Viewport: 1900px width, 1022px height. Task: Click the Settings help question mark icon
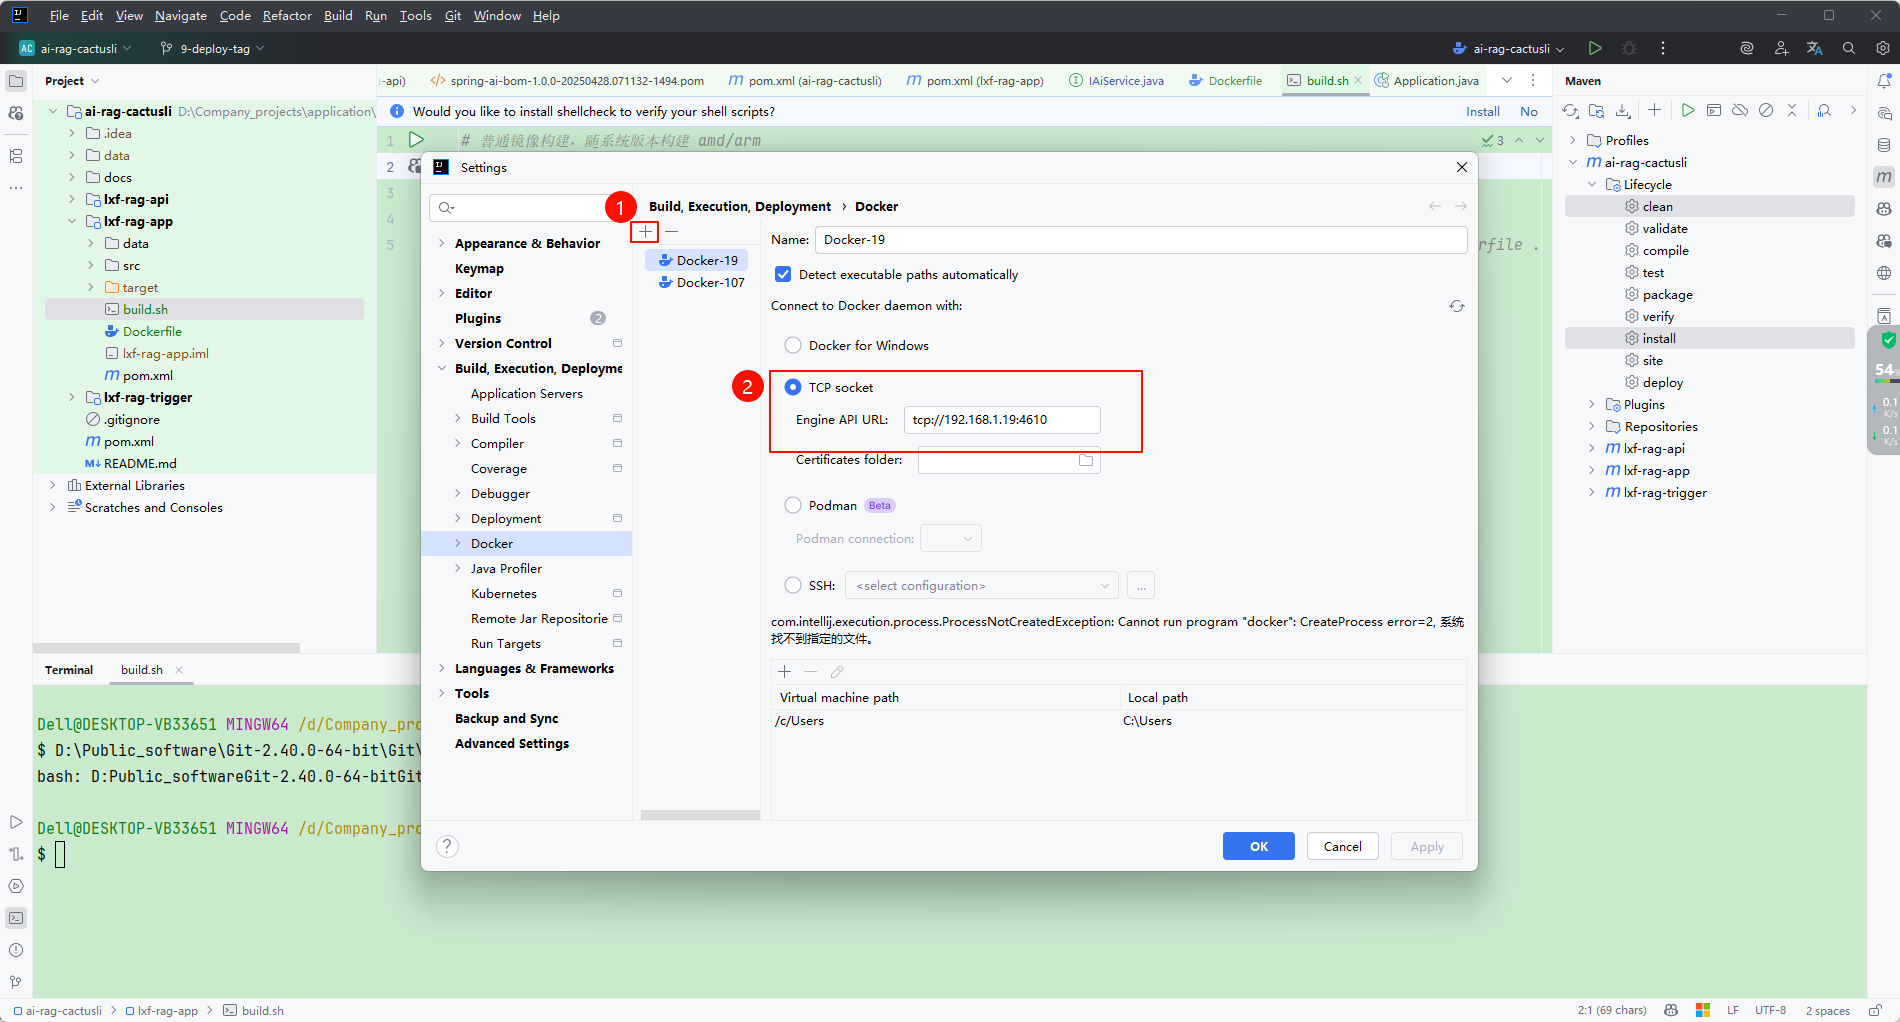pos(448,846)
